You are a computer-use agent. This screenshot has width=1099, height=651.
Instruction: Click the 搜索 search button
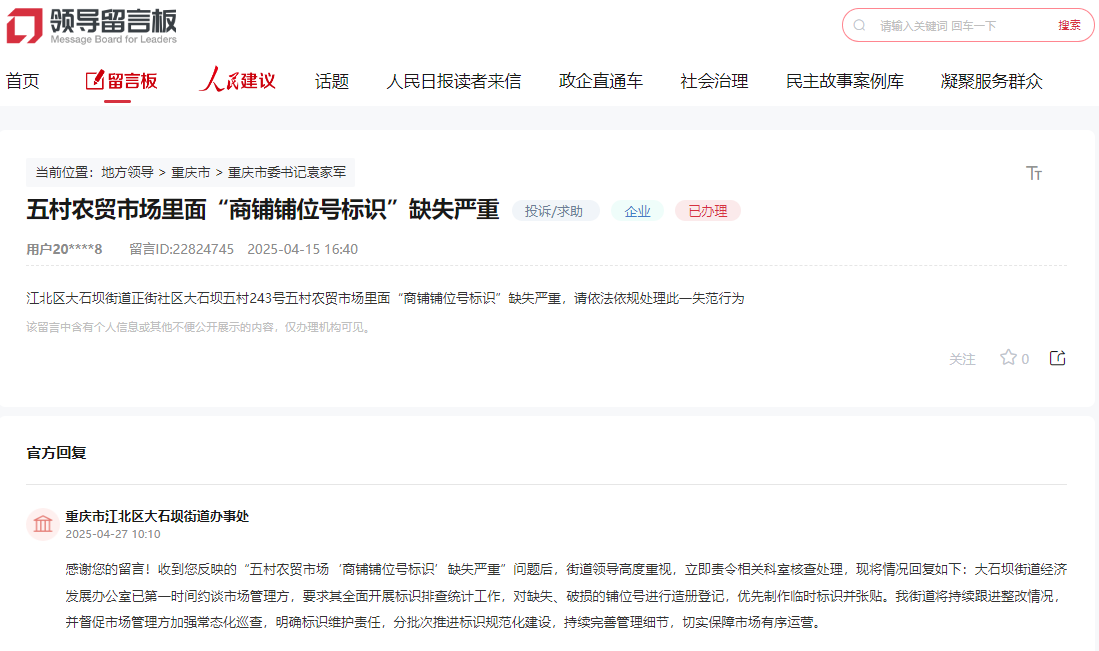point(1068,24)
